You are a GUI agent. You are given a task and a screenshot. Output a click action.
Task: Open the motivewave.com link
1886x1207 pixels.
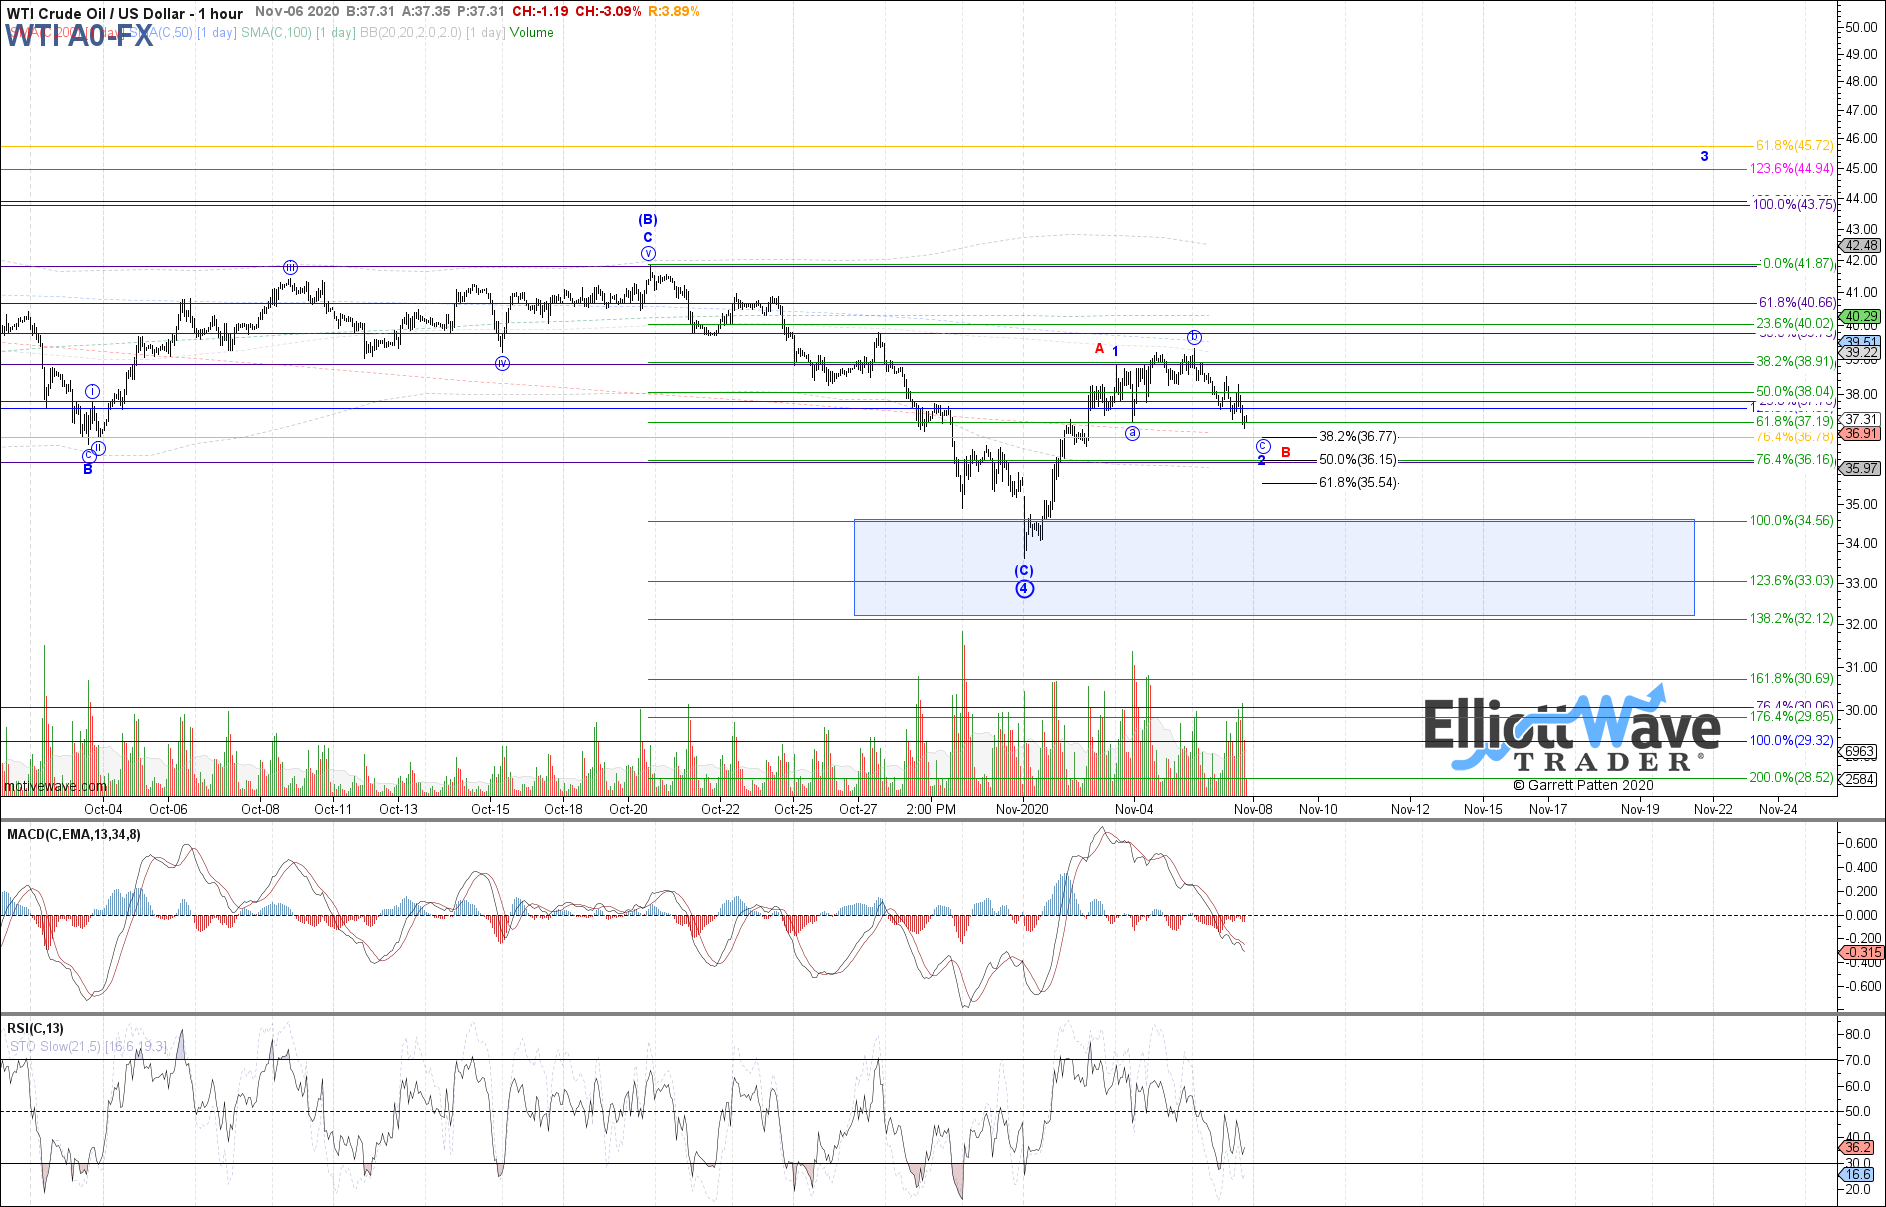[x=54, y=786]
